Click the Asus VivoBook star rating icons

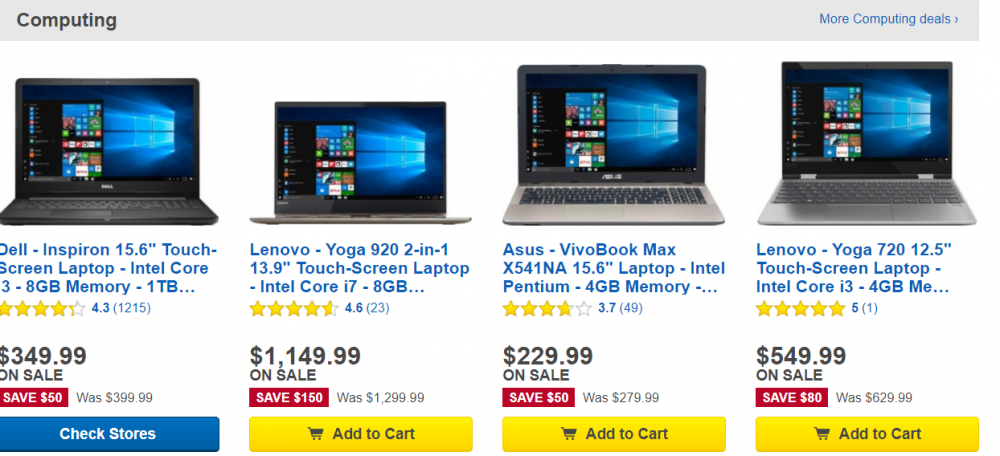[547, 309]
